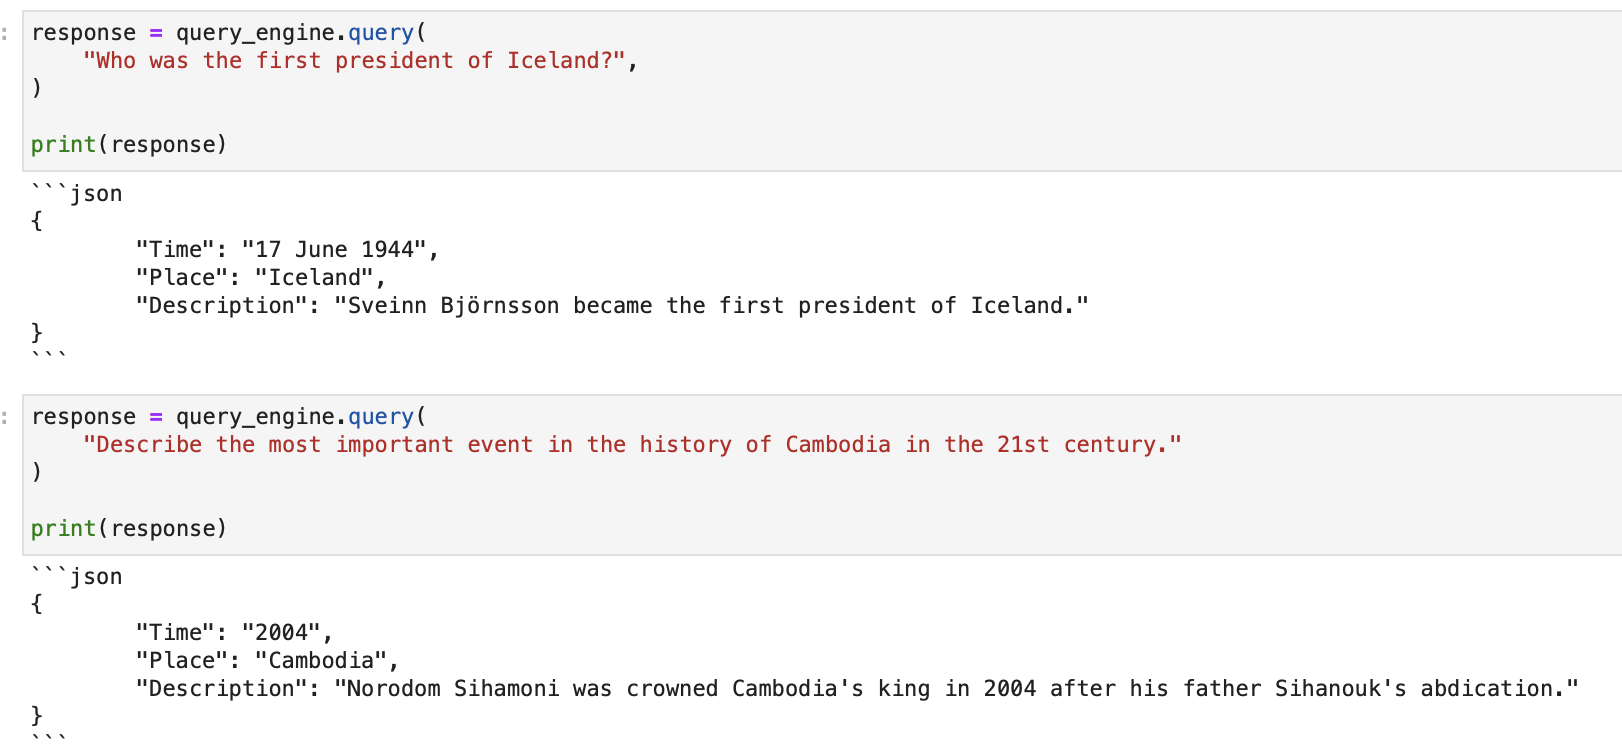Click the "Place": "Iceland" output line

click(x=260, y=278)
